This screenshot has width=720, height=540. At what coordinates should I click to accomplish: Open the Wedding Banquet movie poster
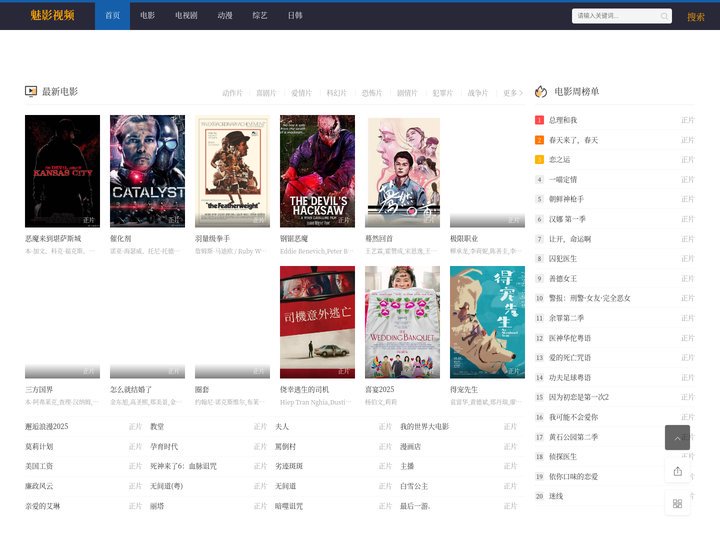(402, 322)
